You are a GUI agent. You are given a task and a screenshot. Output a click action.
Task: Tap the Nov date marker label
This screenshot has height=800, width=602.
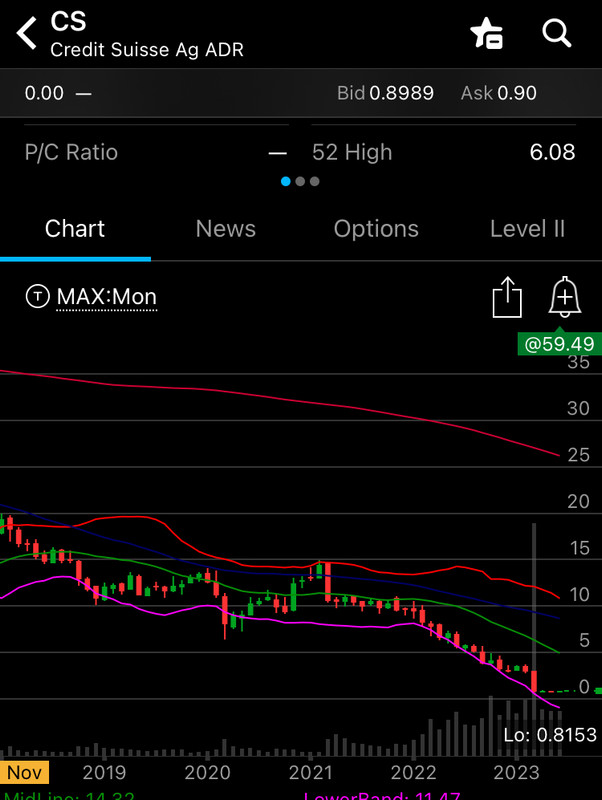(x=24, y=772)
